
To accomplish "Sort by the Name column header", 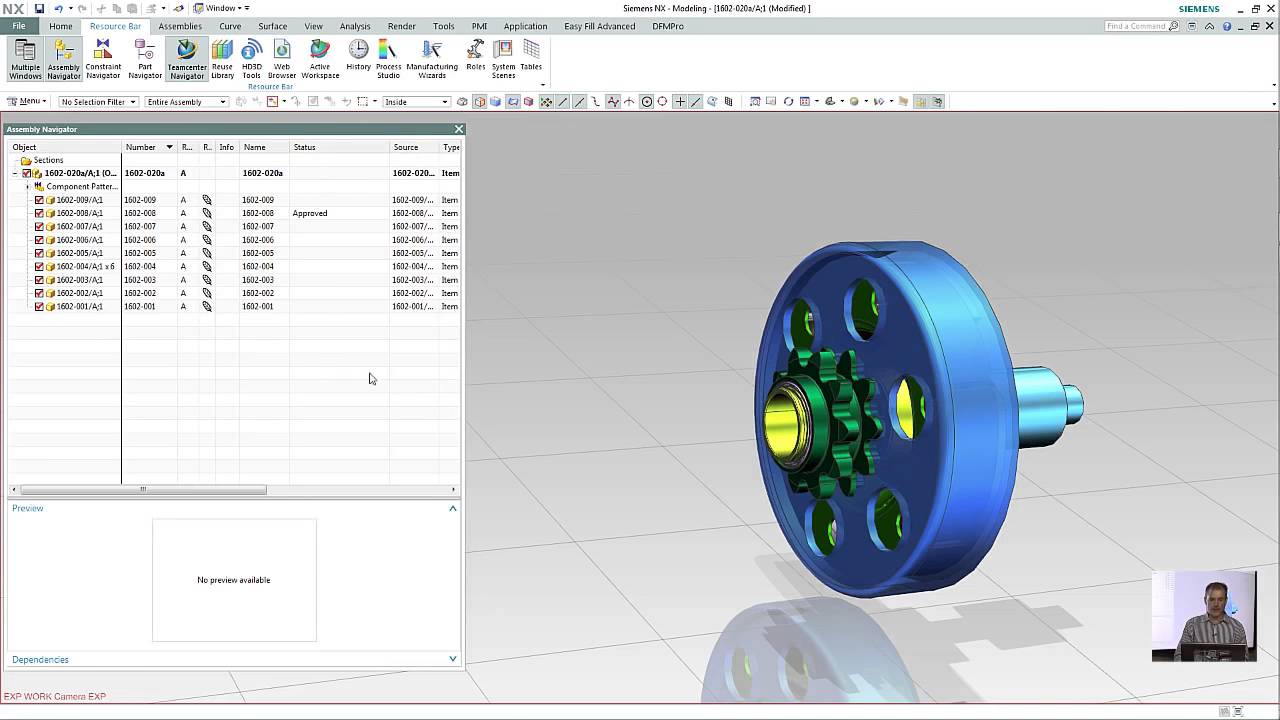I will tap(265, 147).
